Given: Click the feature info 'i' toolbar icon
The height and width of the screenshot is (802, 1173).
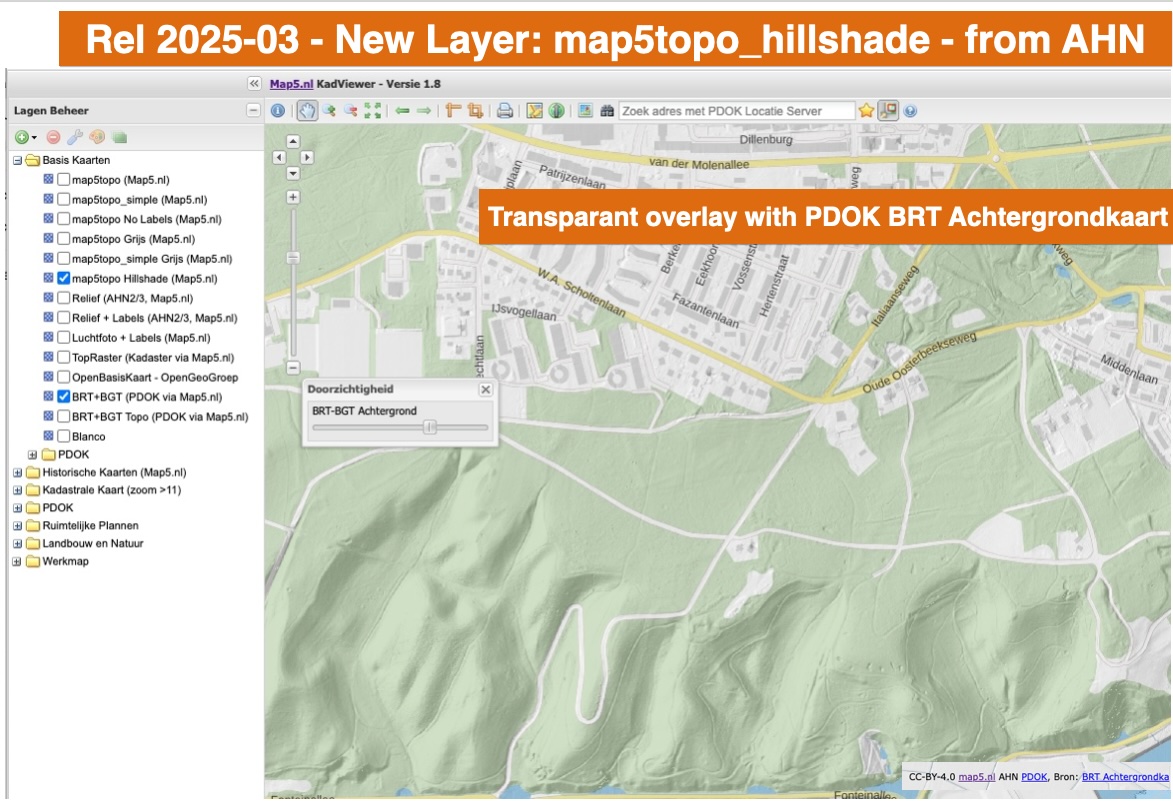Looking at the screenshot, I should click(278, 111).
